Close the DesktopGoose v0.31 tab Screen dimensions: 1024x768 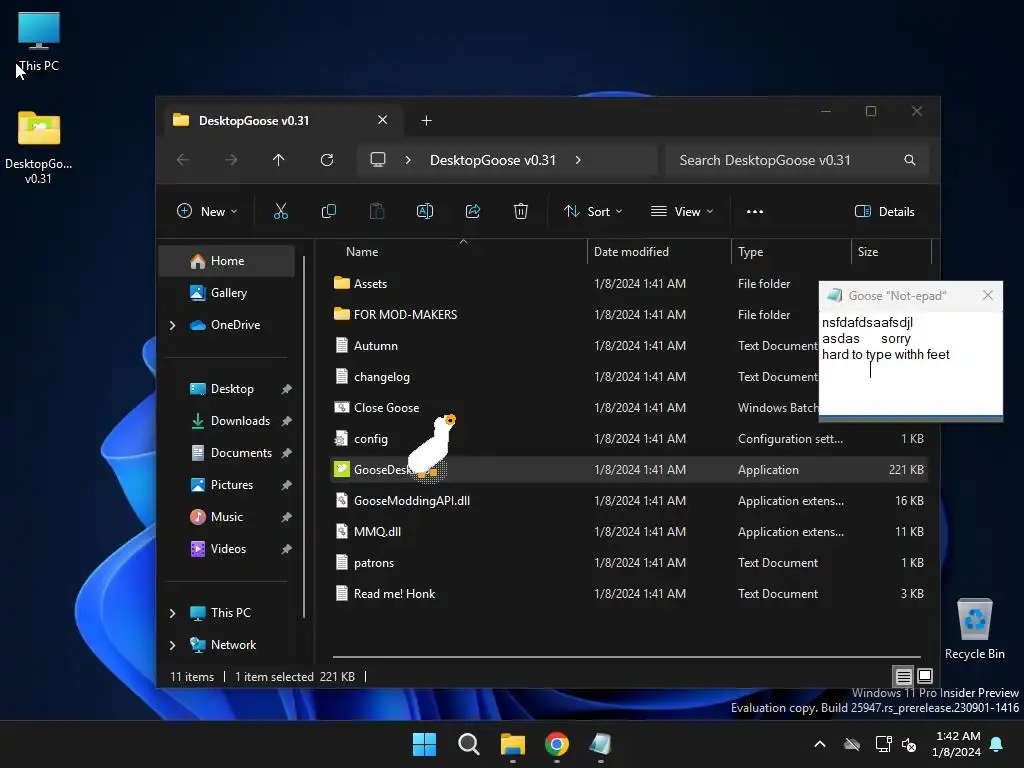point(383,120)
